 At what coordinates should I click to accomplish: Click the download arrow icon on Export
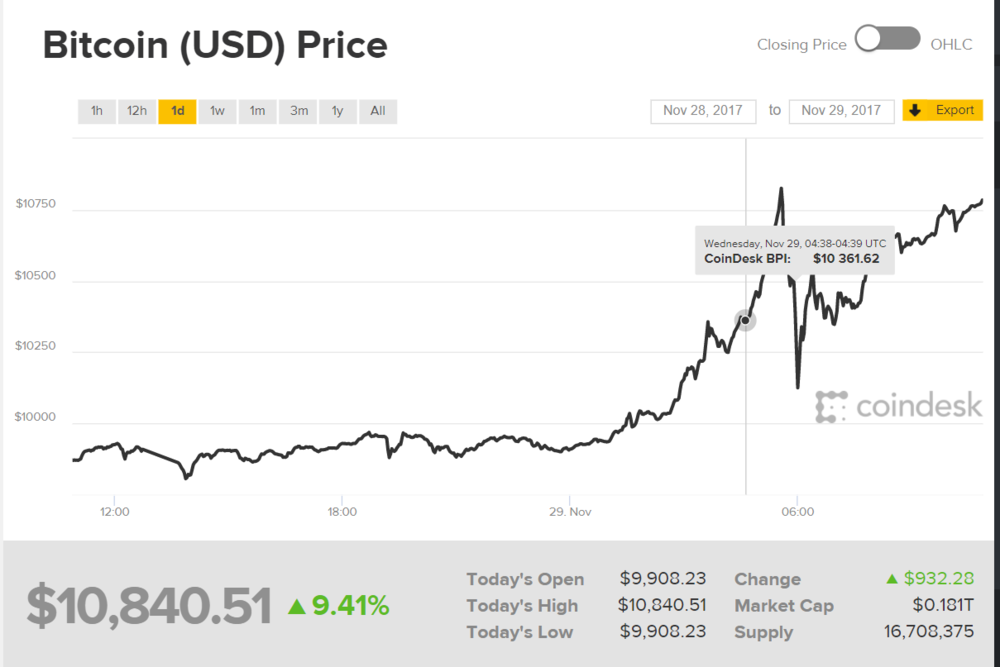(x=915, y=110)
